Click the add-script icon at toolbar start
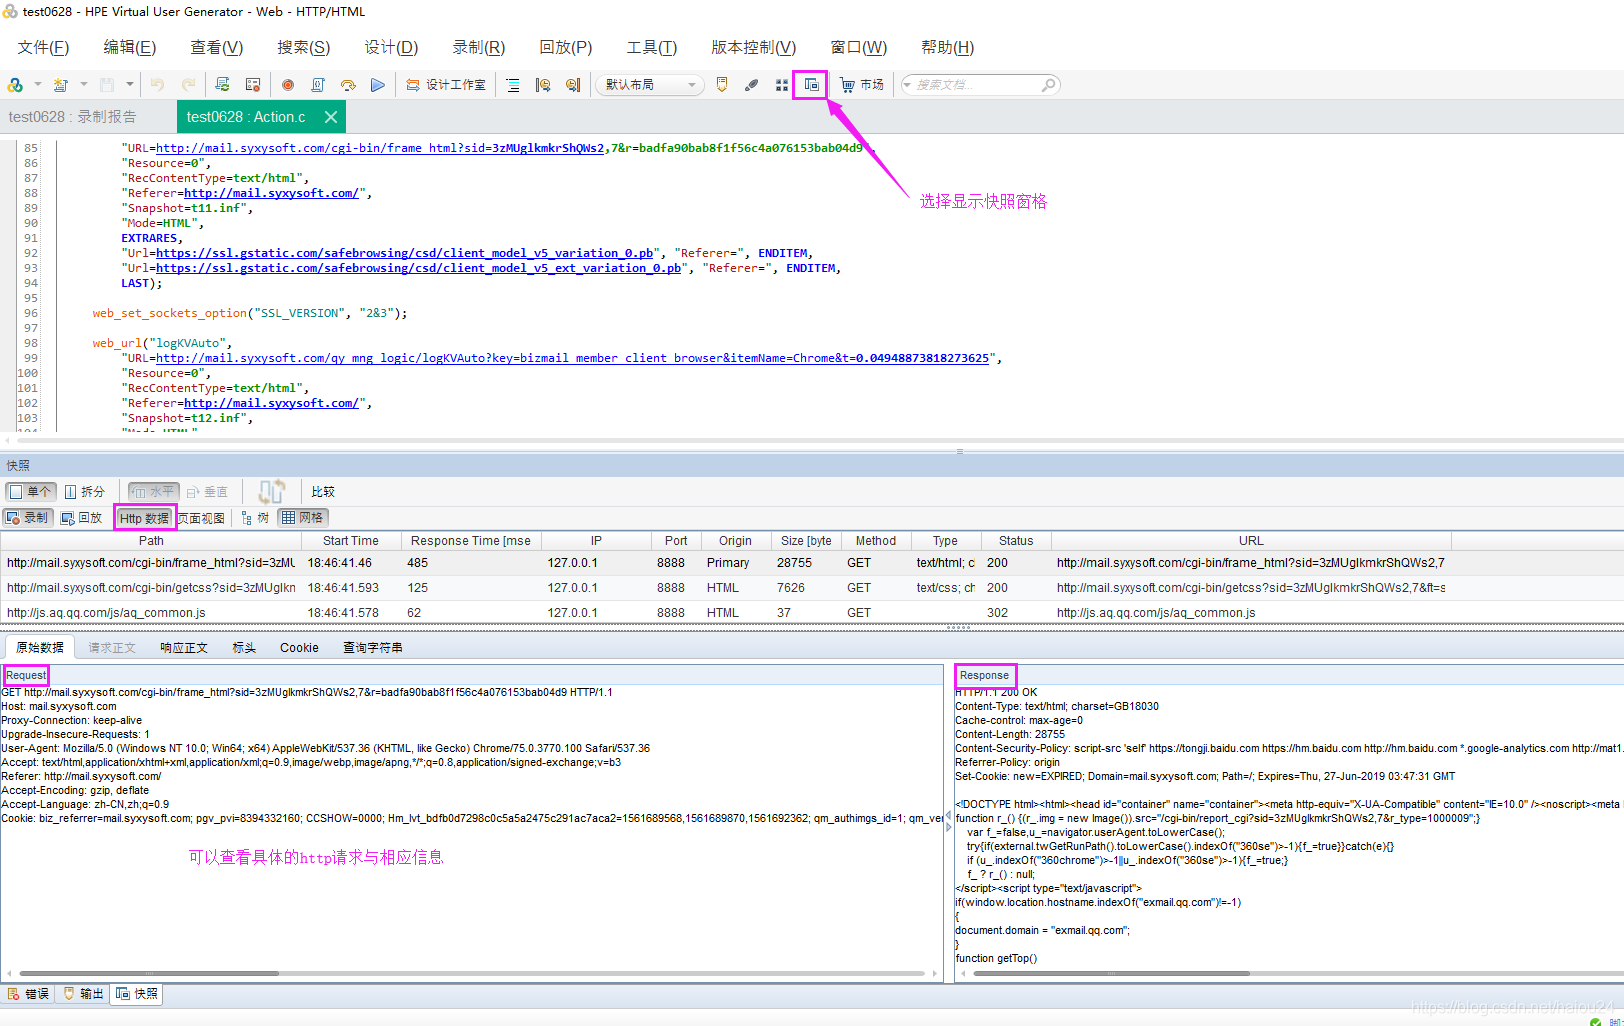 (15, 85)
